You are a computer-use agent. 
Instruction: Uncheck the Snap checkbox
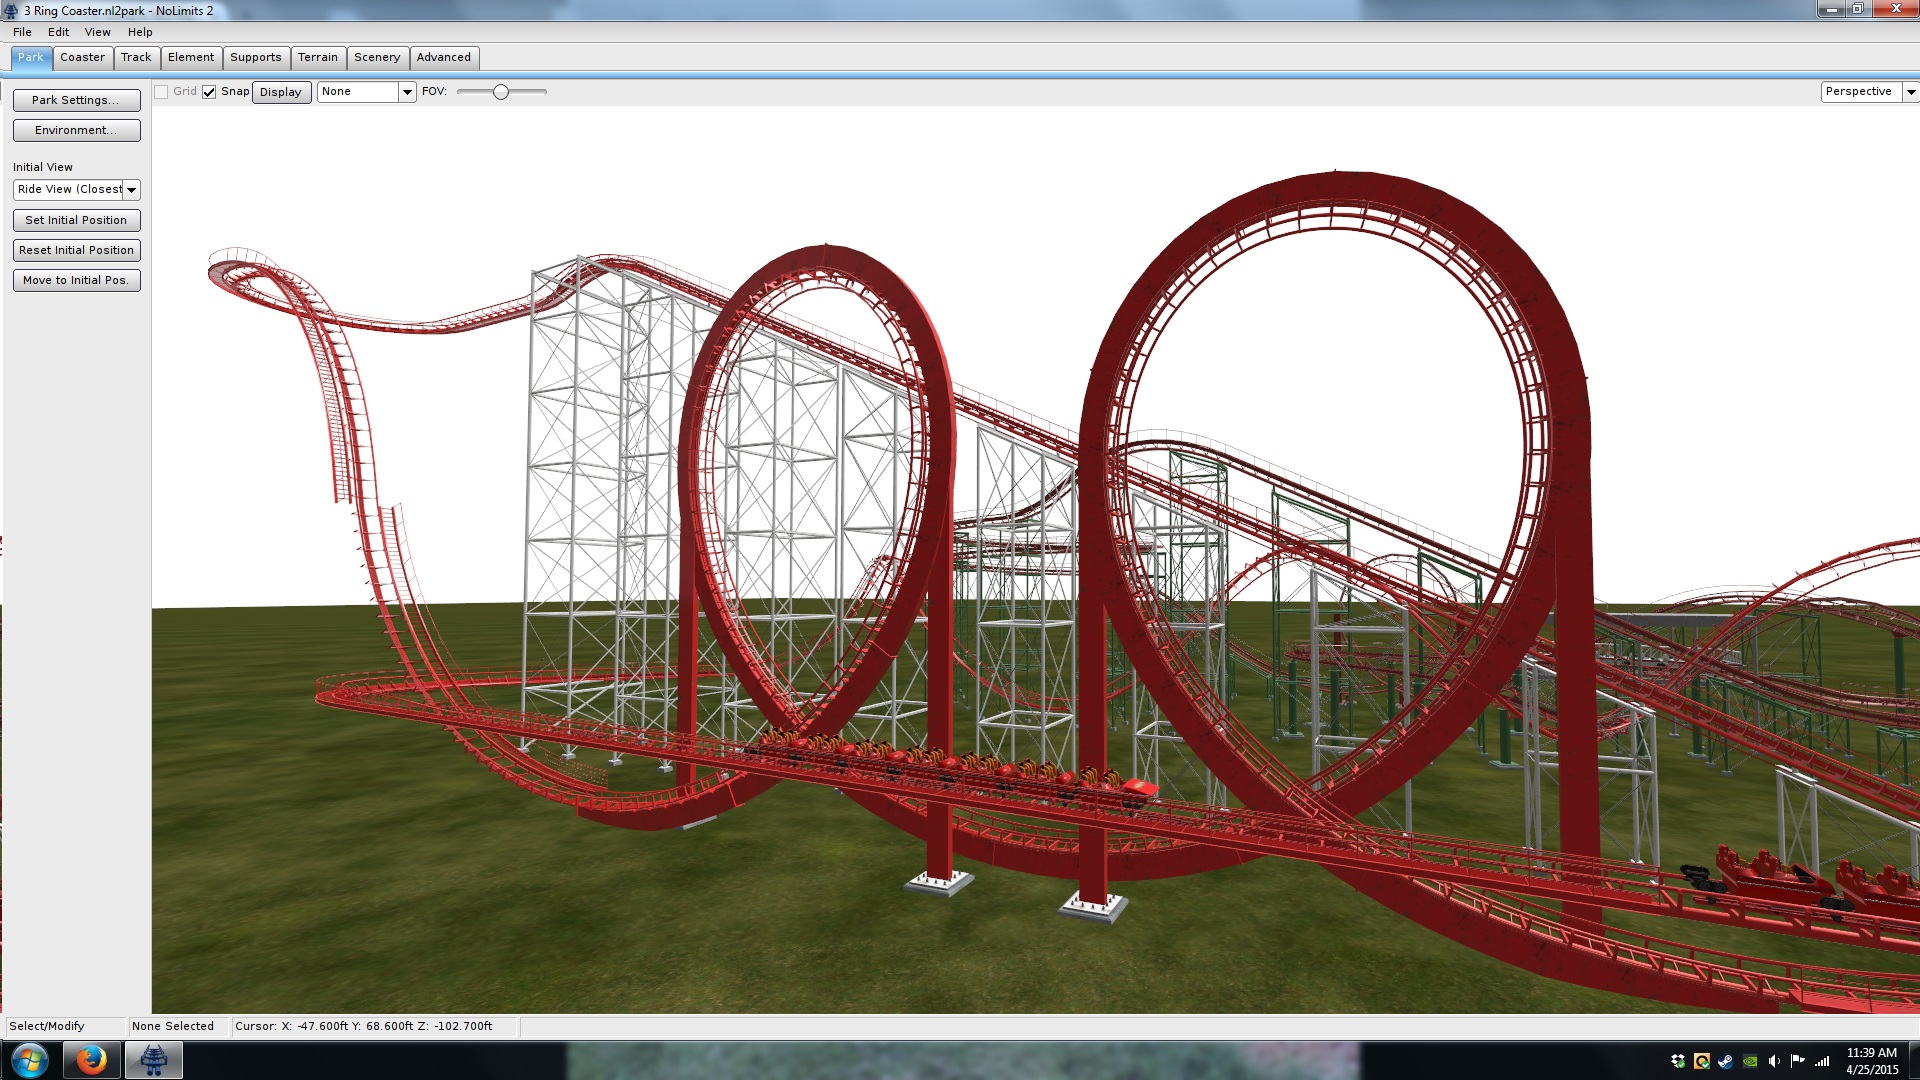coord(209,92)
